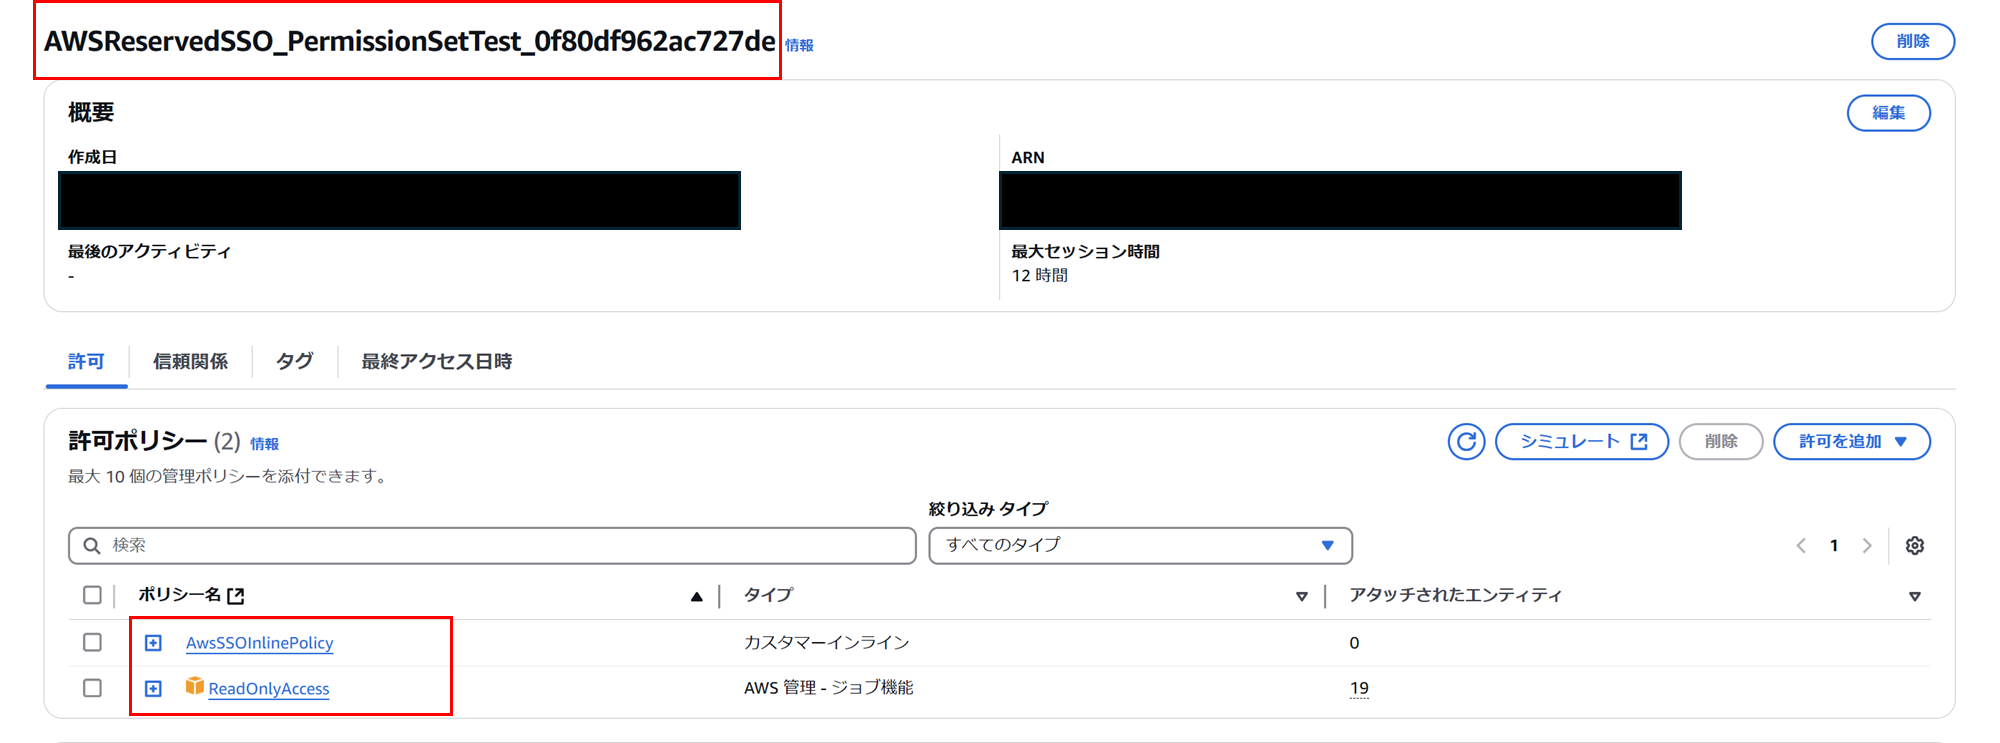Click the 12 時間 session duration value
The width and height of the screenshot is (2000, 743).
pyautogui.click(x=1039, y=275)
